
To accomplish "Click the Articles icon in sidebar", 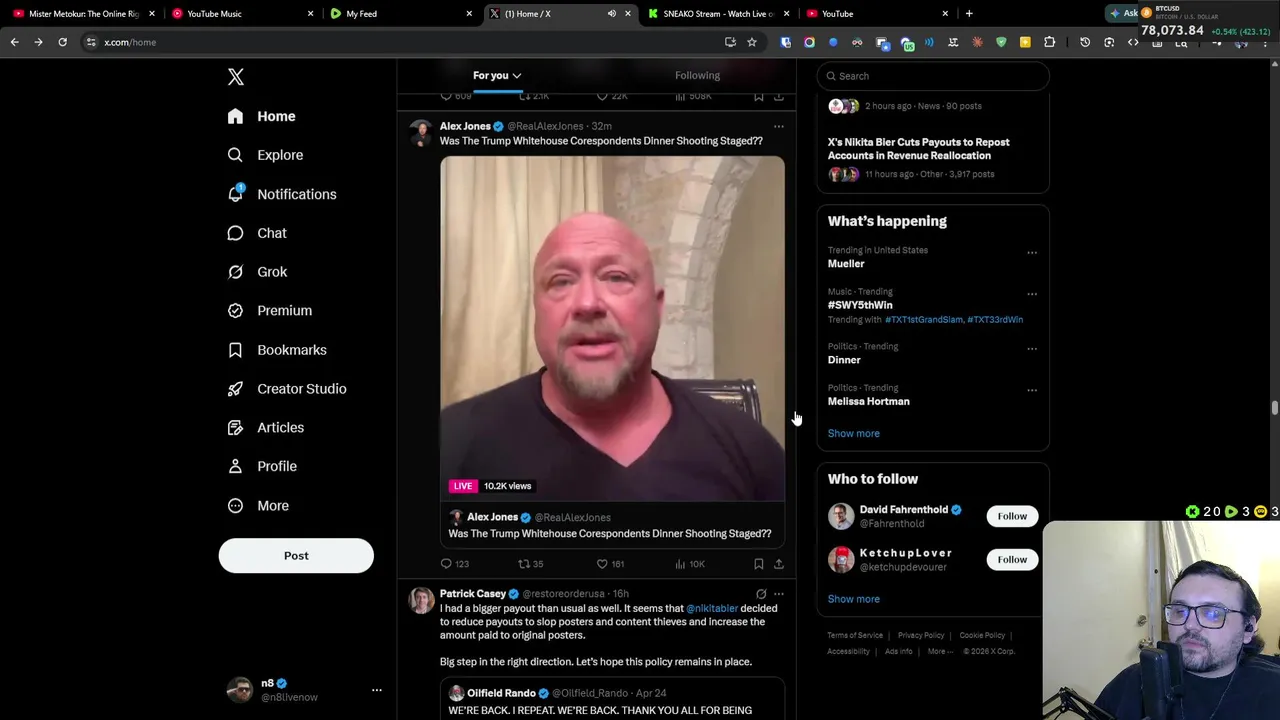I will (235, 427).
